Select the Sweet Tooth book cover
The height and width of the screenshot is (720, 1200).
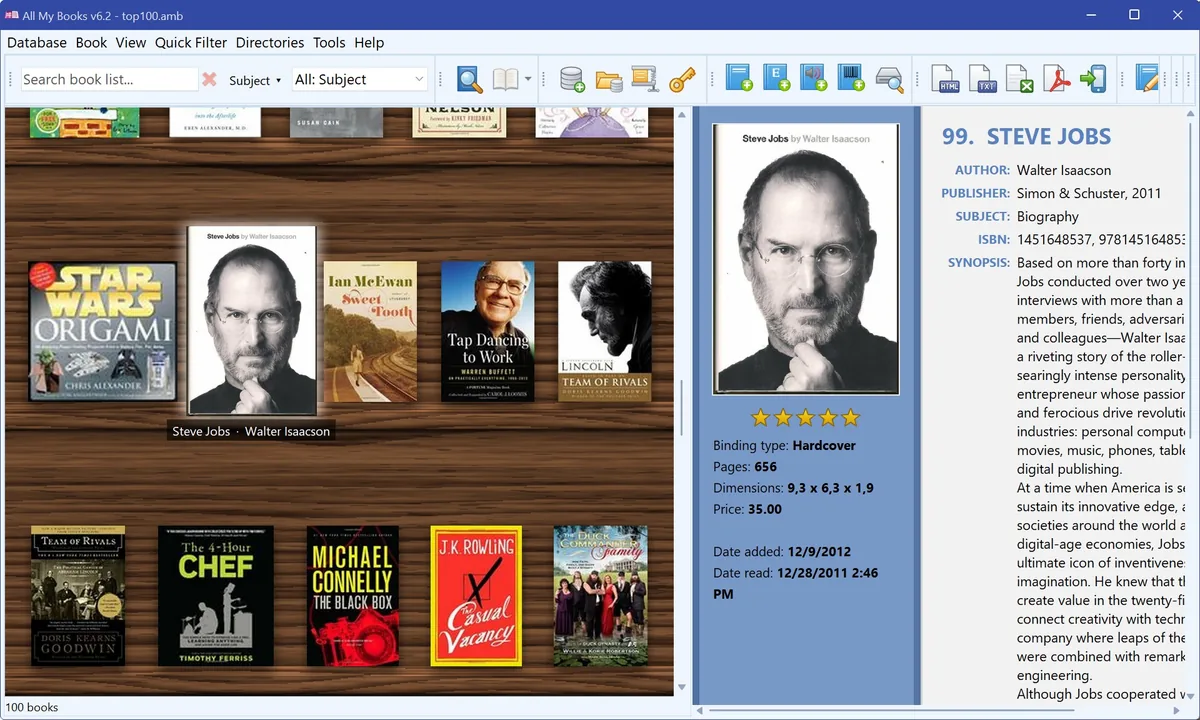370,332
